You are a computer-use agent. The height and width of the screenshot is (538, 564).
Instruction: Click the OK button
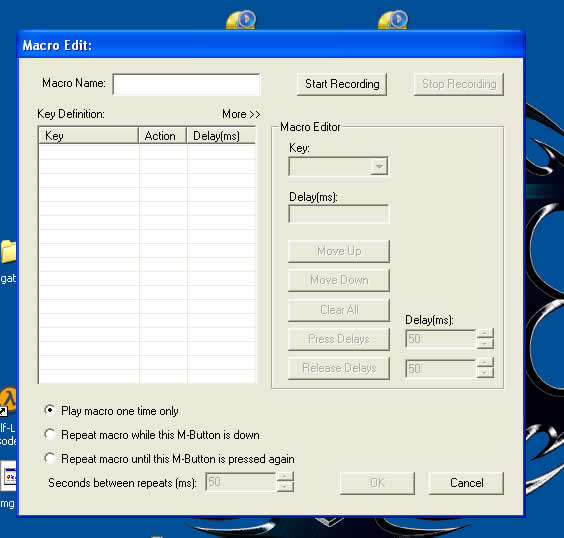click(x=377, y=483)
